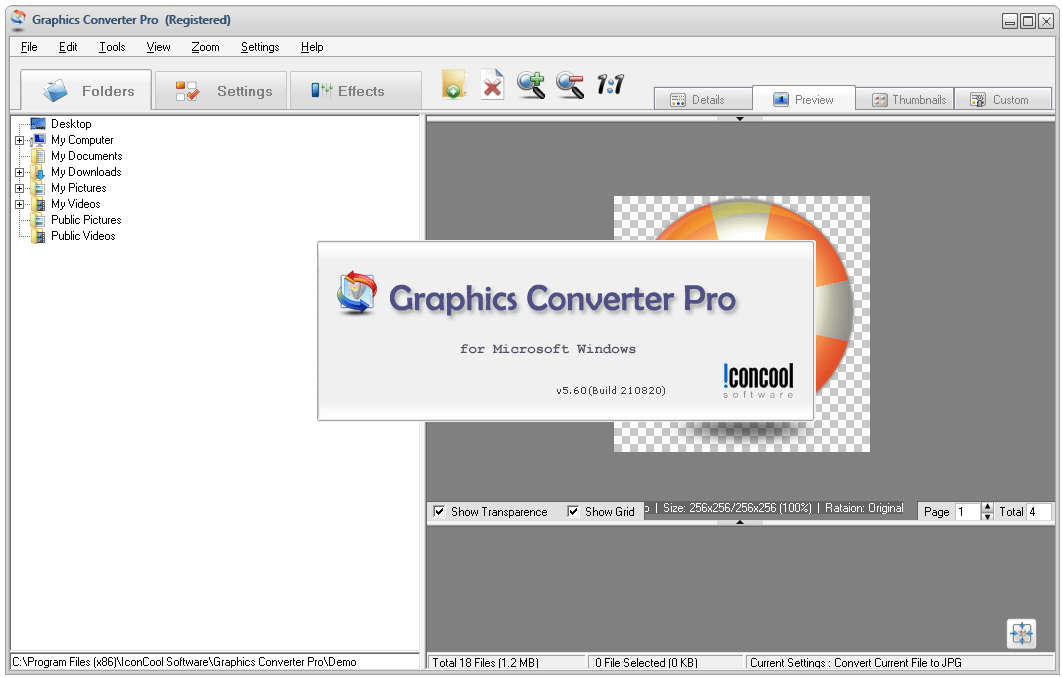The width and height of the screenshot is (1062, 677).
Task: Toggle the Show Transparence checkbox
Action: [x=439, y=511]
